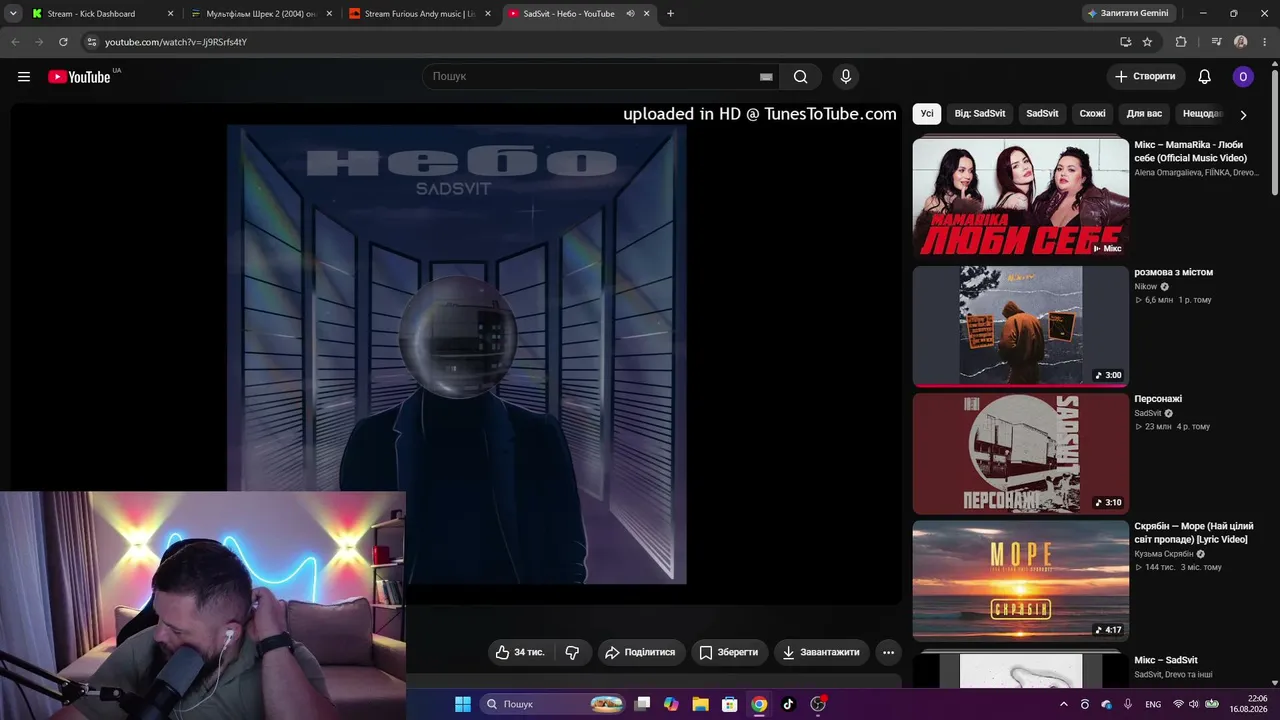The width and height of the screenshot is (1280, 720).
Task: Like the video with 34 тис. likes
Action: point(520,652)
